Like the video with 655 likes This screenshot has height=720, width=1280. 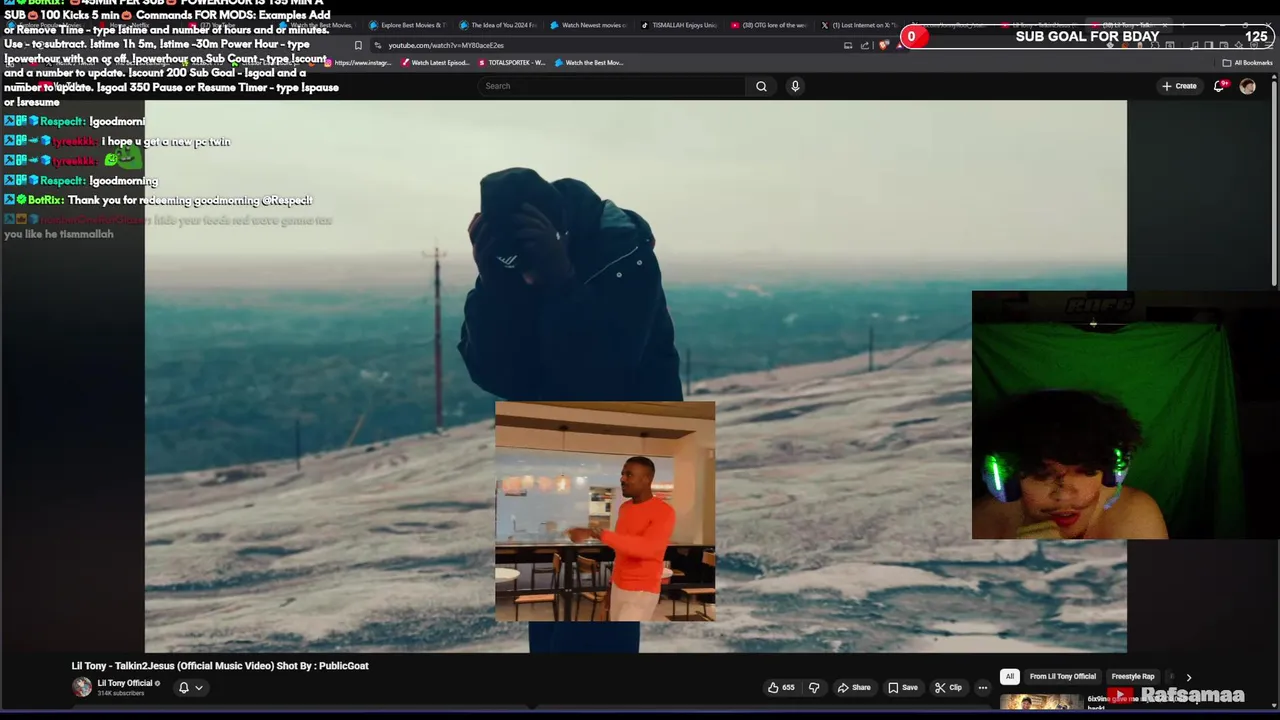(x=781, y=687)
